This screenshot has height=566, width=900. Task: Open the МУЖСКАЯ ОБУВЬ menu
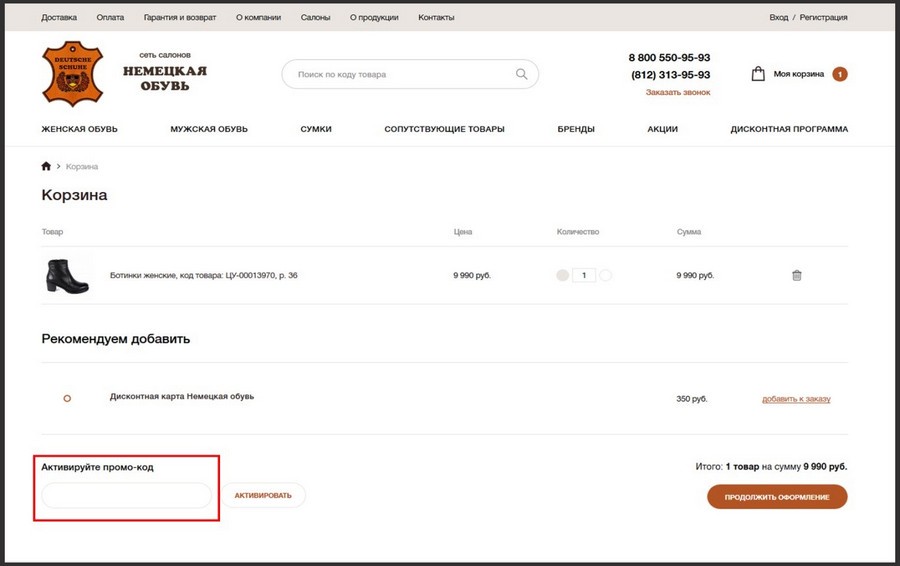coord(209,129)
